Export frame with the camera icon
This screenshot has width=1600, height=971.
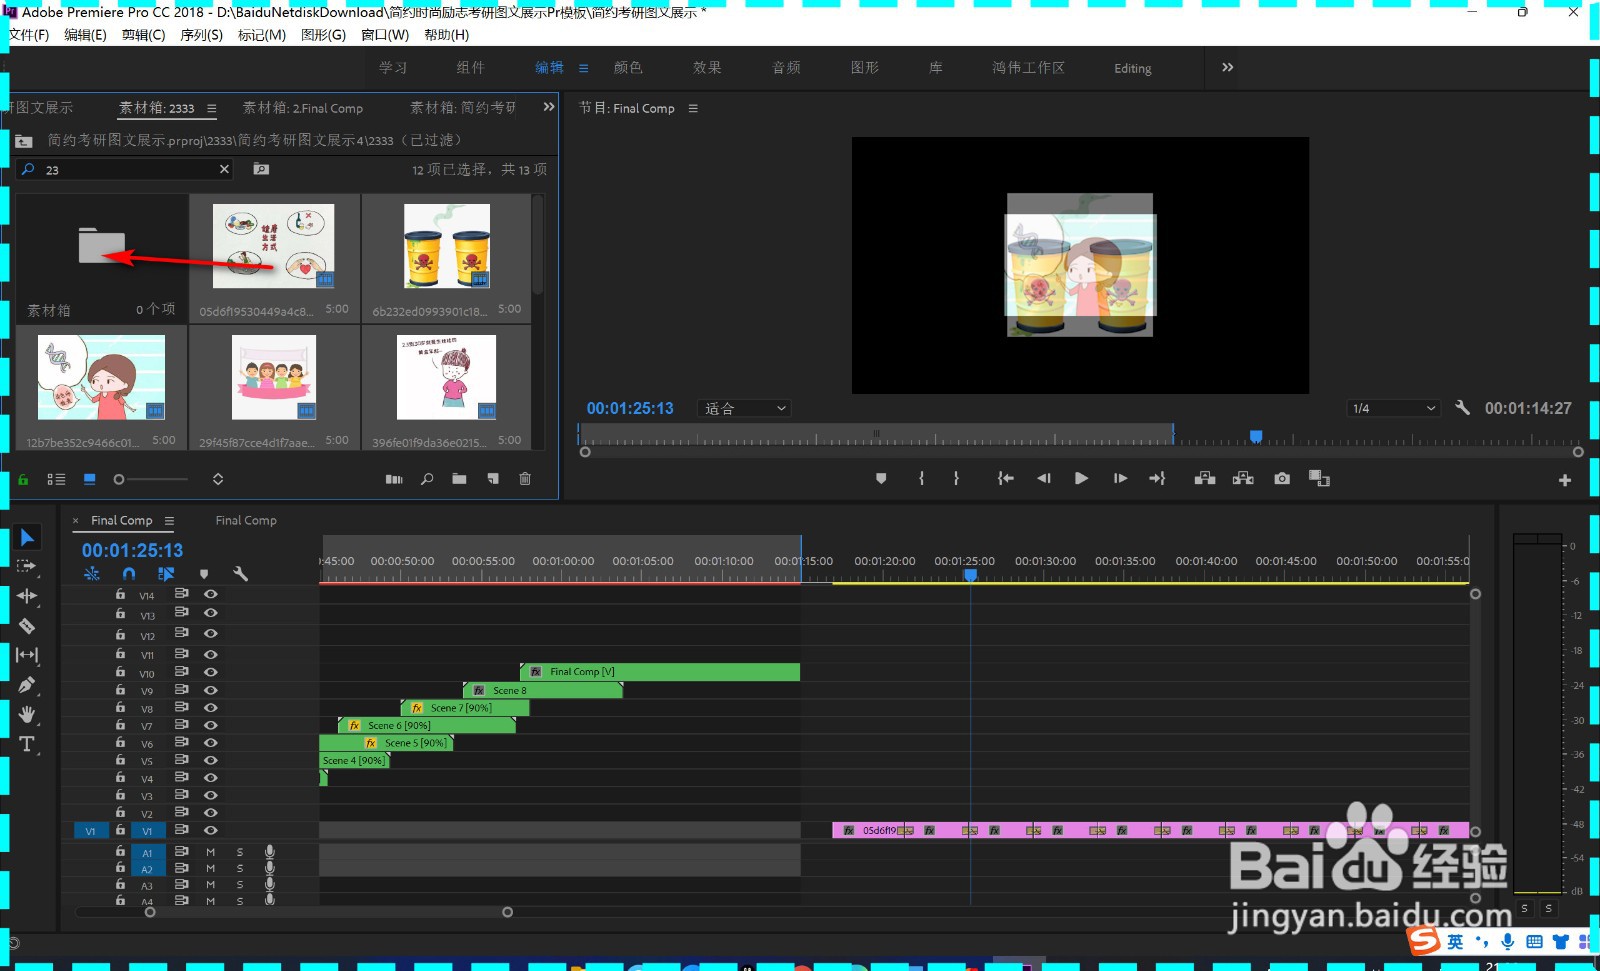[1282, 479]
